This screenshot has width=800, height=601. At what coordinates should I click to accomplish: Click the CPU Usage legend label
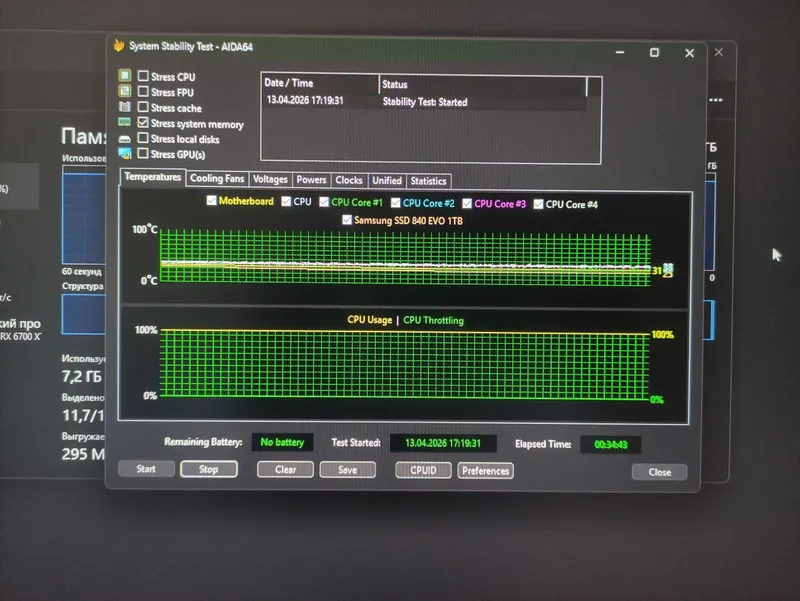tap(369, 320)
